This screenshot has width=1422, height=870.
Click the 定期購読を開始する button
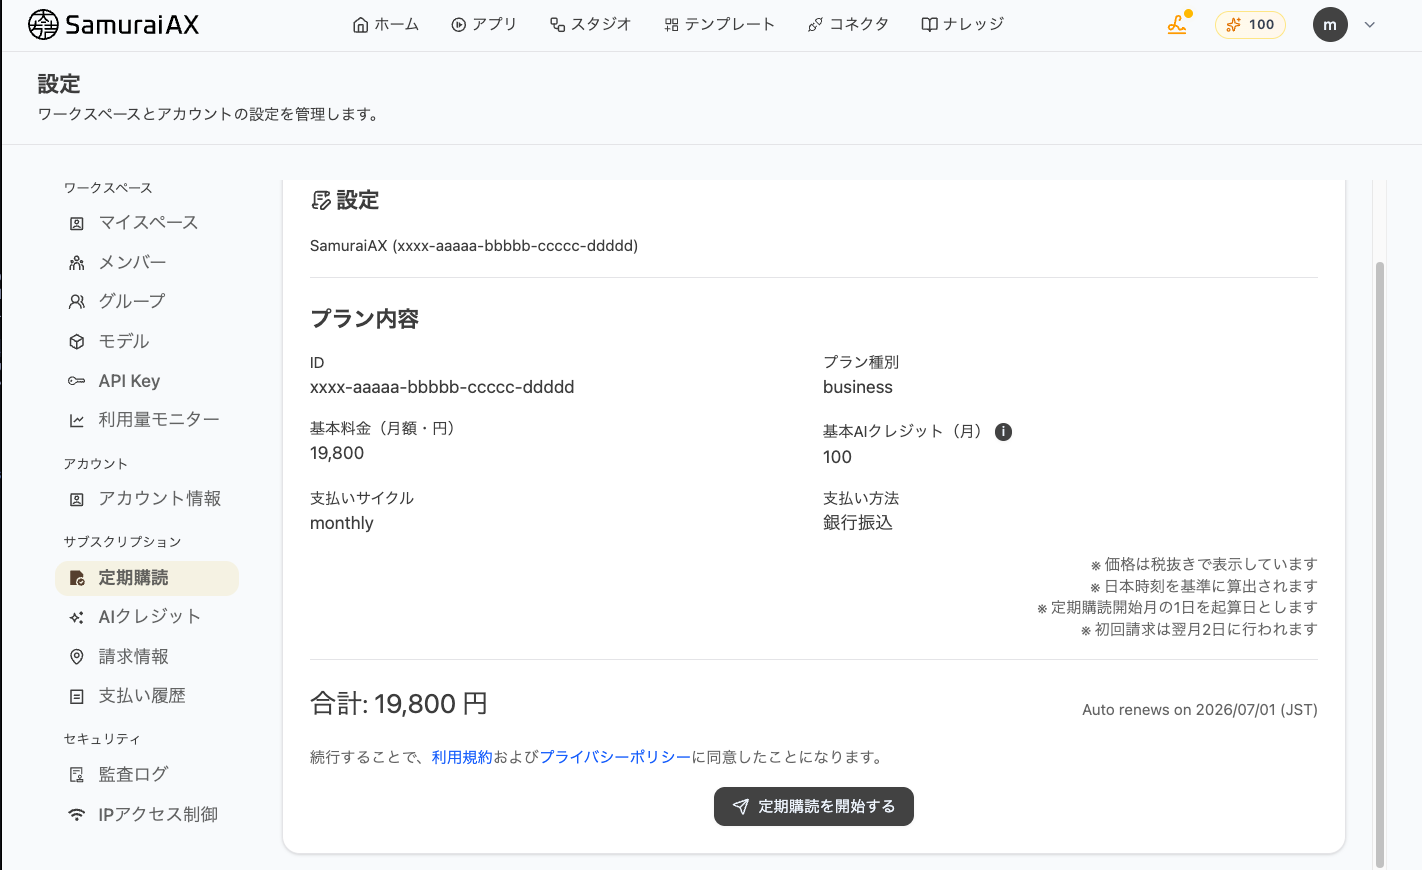[x=814, y=807]
